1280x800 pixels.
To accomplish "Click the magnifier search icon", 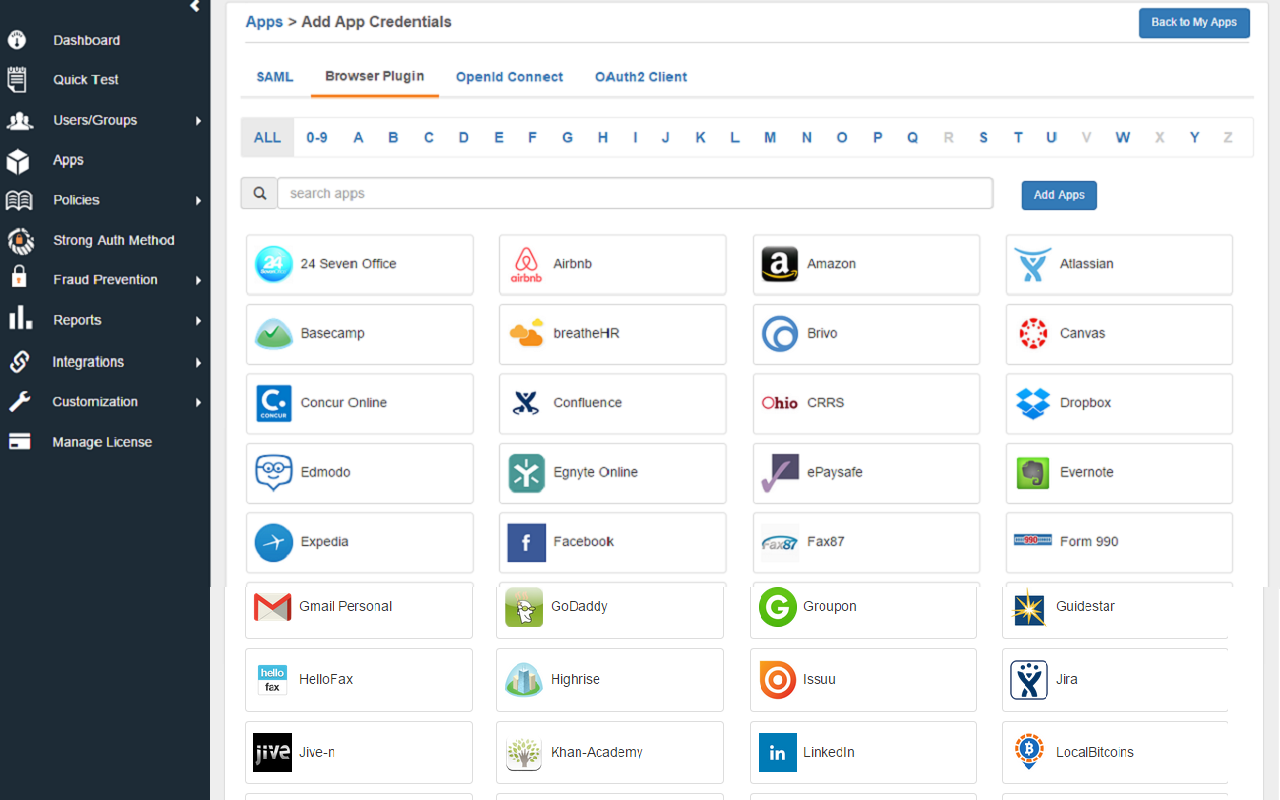I will (x=259, y=194).
